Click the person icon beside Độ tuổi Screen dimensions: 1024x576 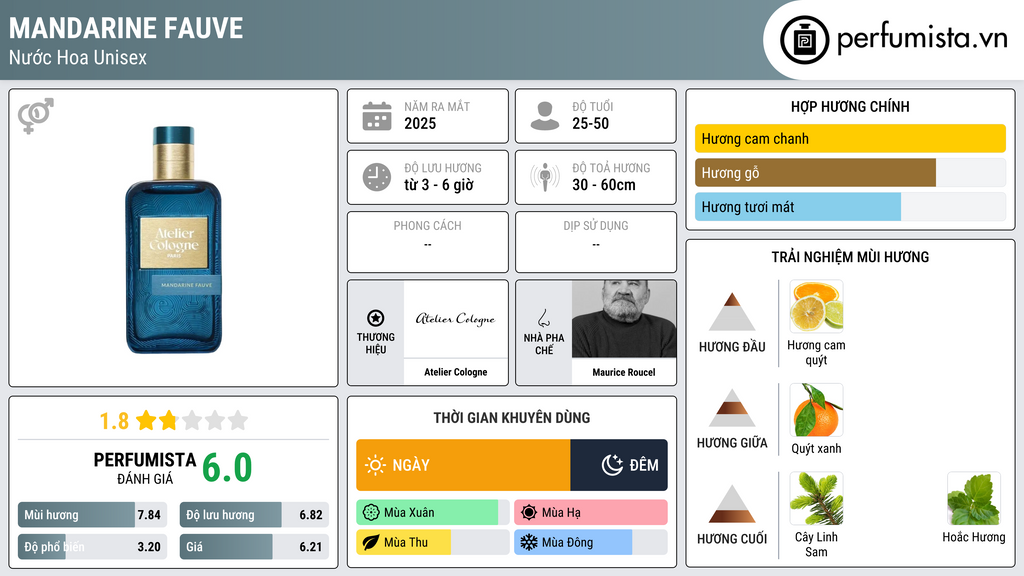click(x=545, y=116)
